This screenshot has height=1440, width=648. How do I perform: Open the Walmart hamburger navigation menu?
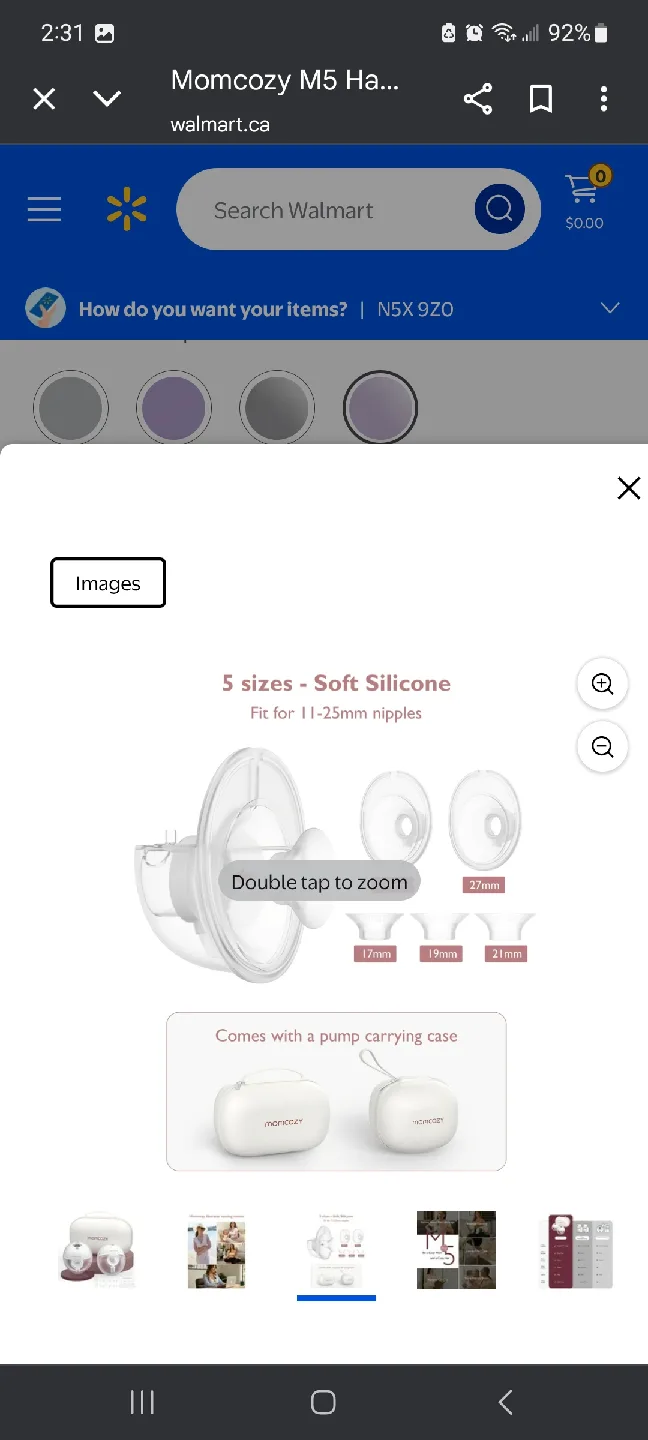tap(44, 209)
